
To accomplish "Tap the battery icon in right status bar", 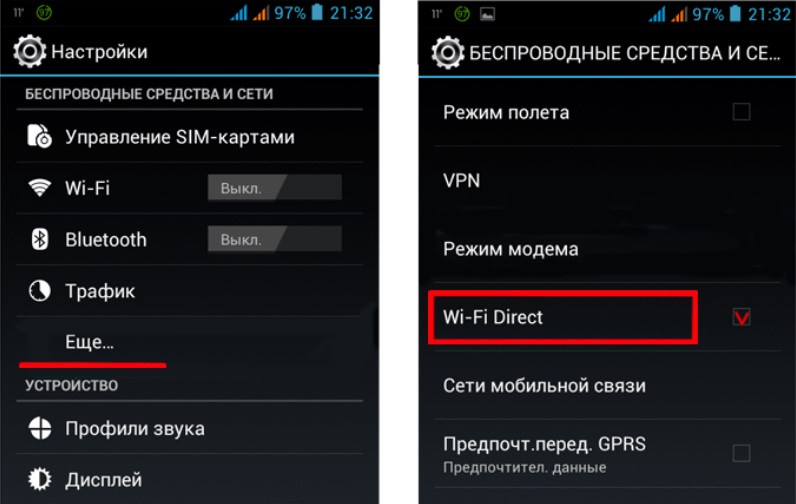I will pos(735,12).
